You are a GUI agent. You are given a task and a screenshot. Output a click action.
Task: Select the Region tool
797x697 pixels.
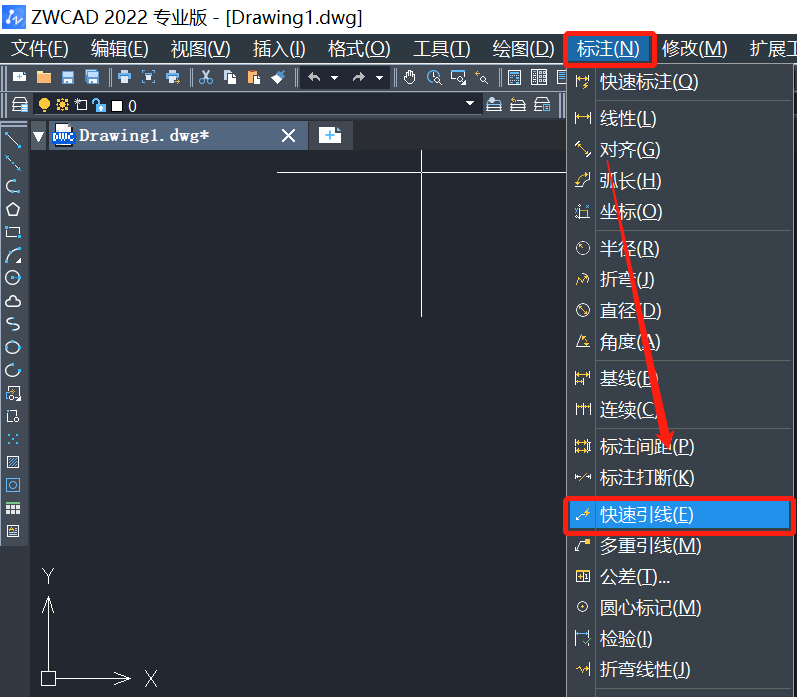point(13,485)
